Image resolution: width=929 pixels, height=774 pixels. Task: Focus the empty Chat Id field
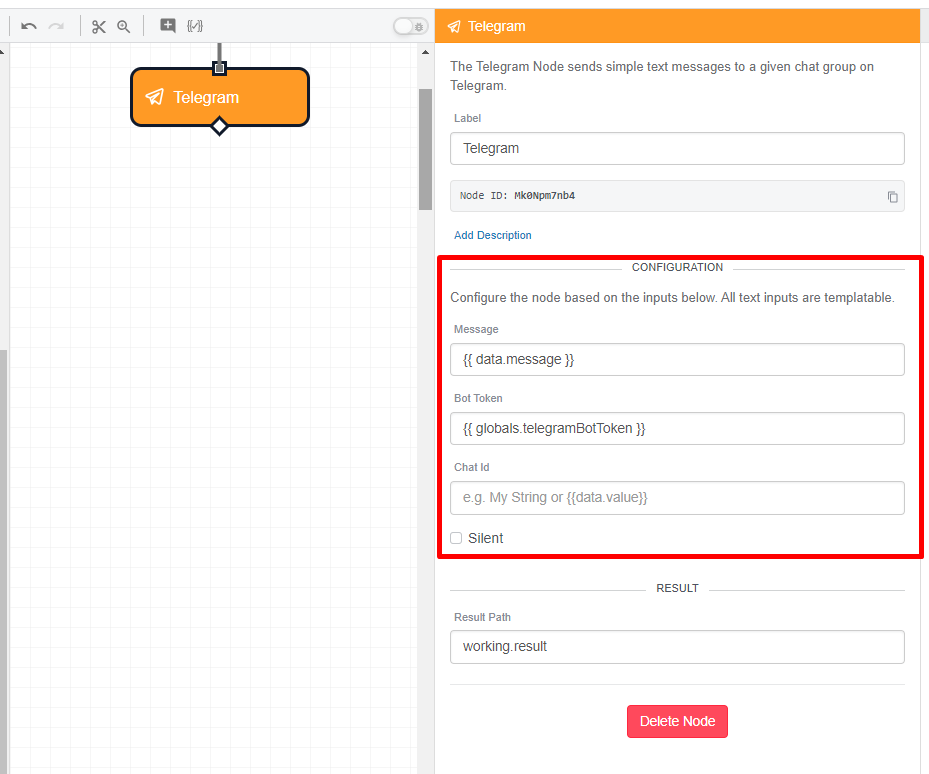tap(677, 498)
